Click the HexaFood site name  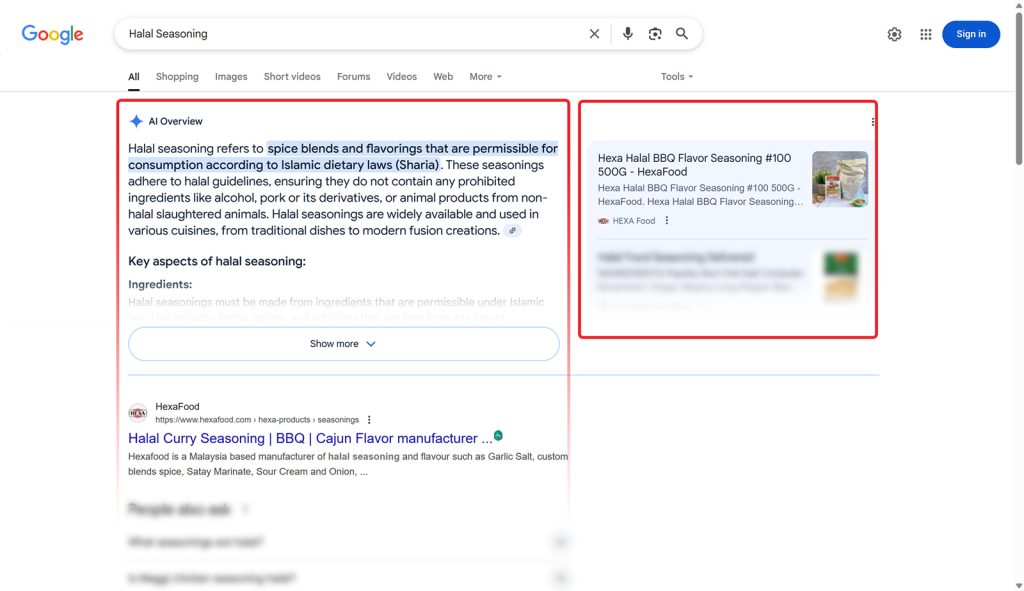[x=177, y=406]
